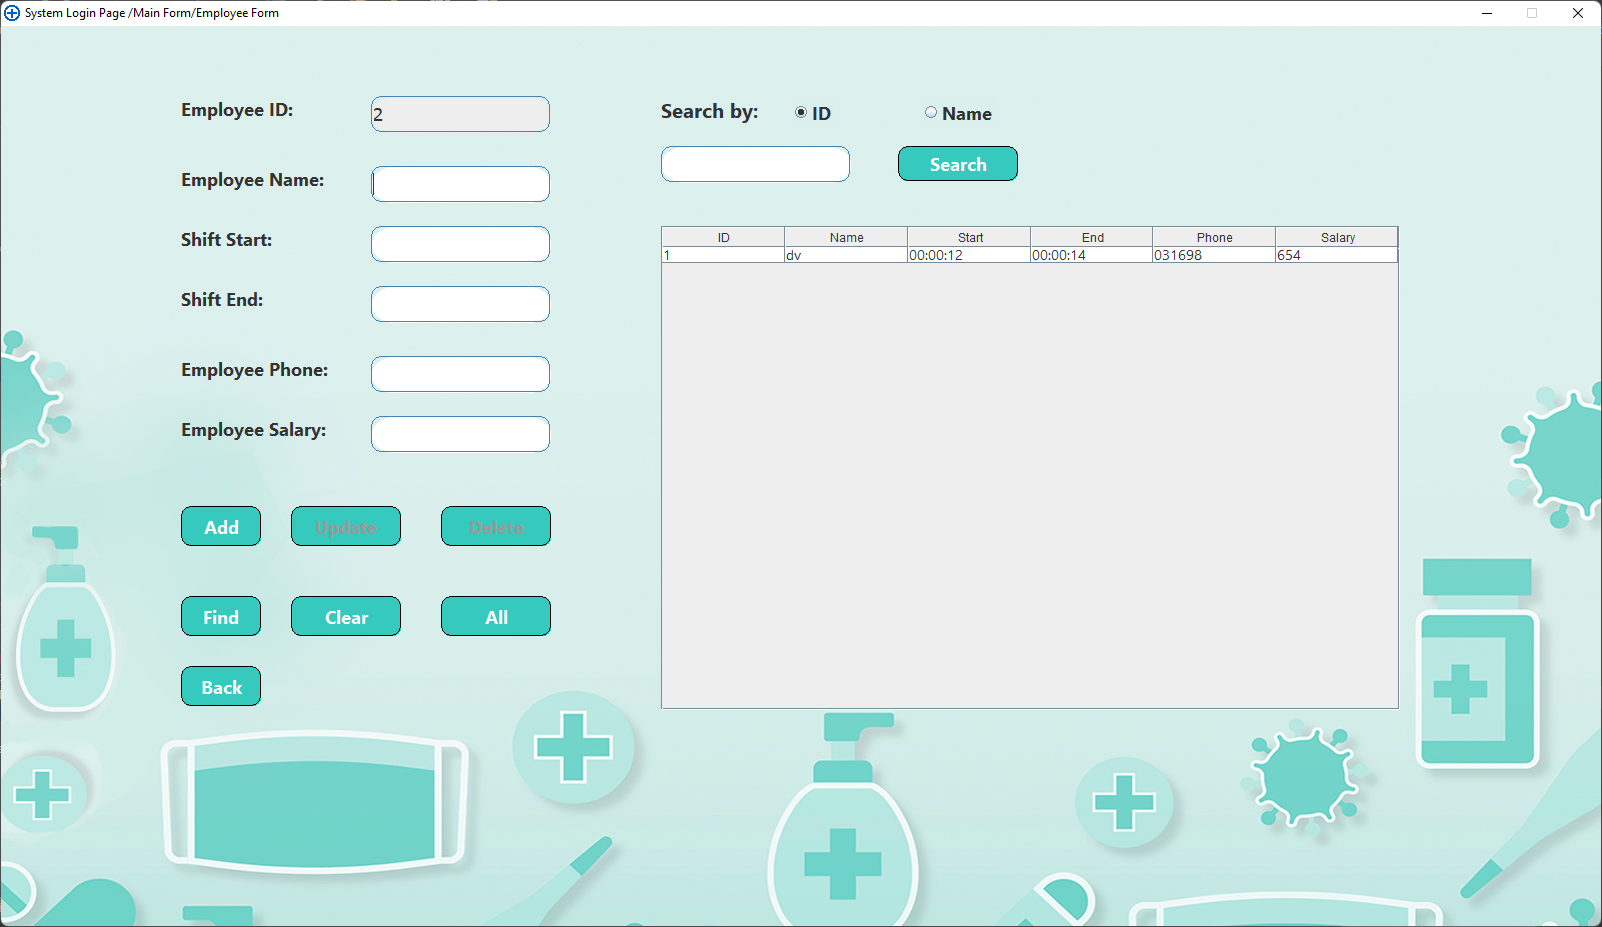
Task: Click the Back button
Action: pyautogui.click(x=220, y=686)
